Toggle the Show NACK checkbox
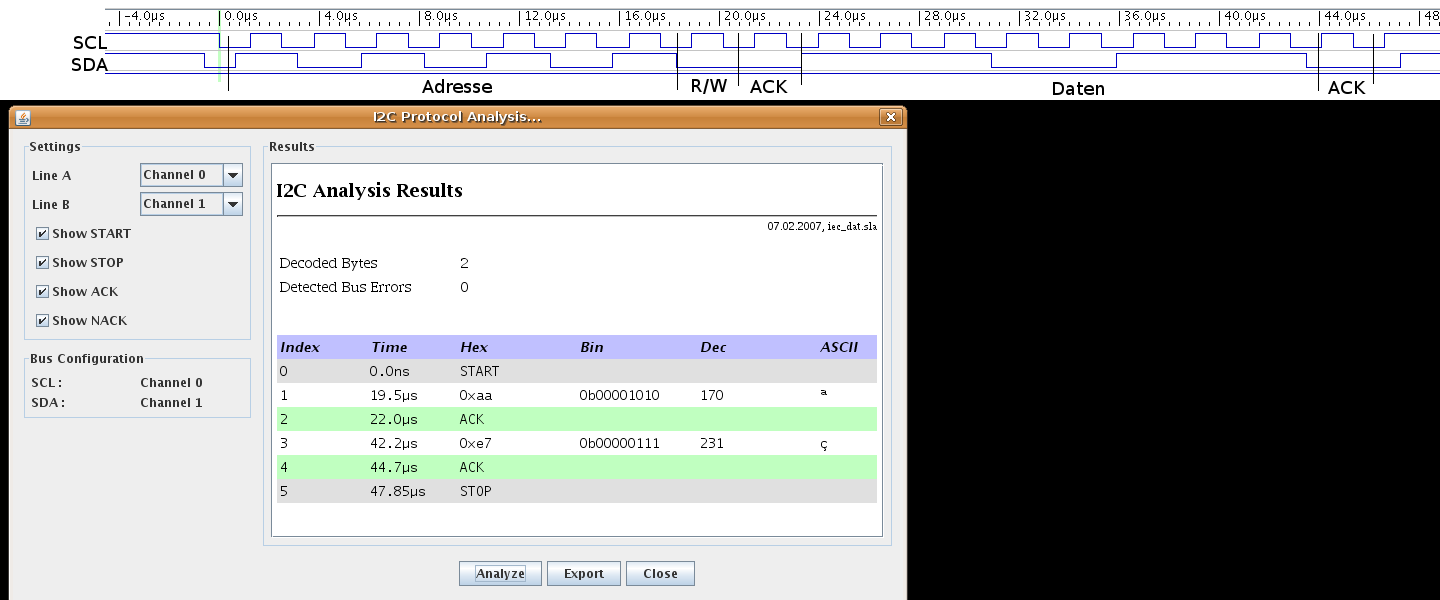Image resolution: width=1440 pixels, height=600 pixels. [x=42, y=320]
